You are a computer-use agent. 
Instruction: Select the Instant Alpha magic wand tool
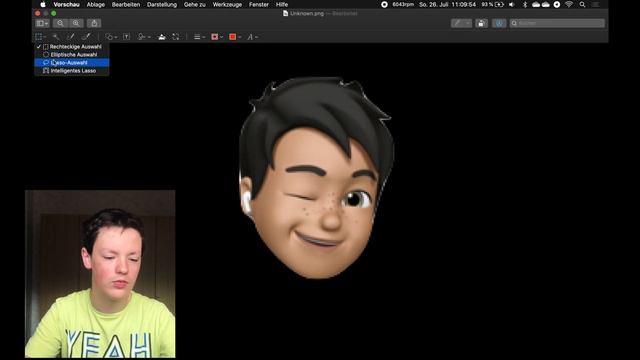56,37
